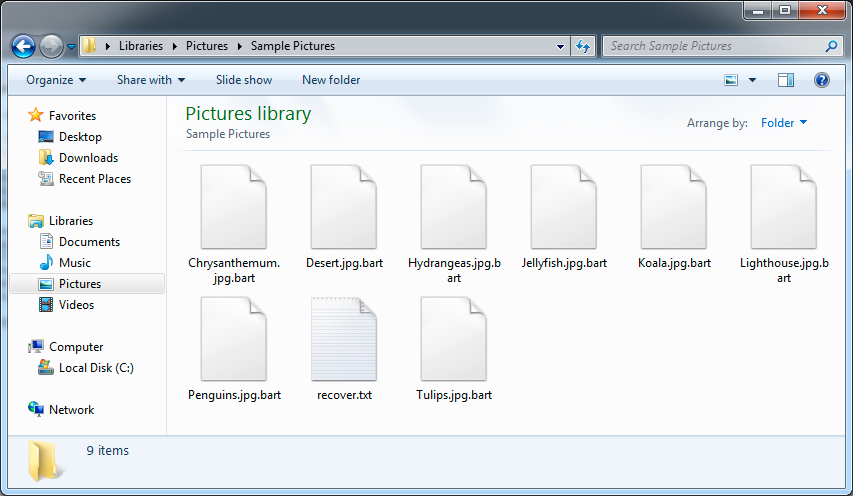Toggle the preview pane button

tap(786, 80)
